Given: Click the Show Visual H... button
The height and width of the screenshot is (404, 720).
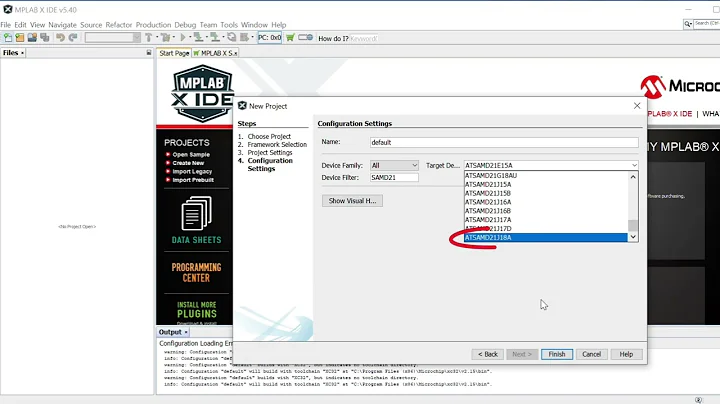Looking at the screenshot, I should click(352, 201).
